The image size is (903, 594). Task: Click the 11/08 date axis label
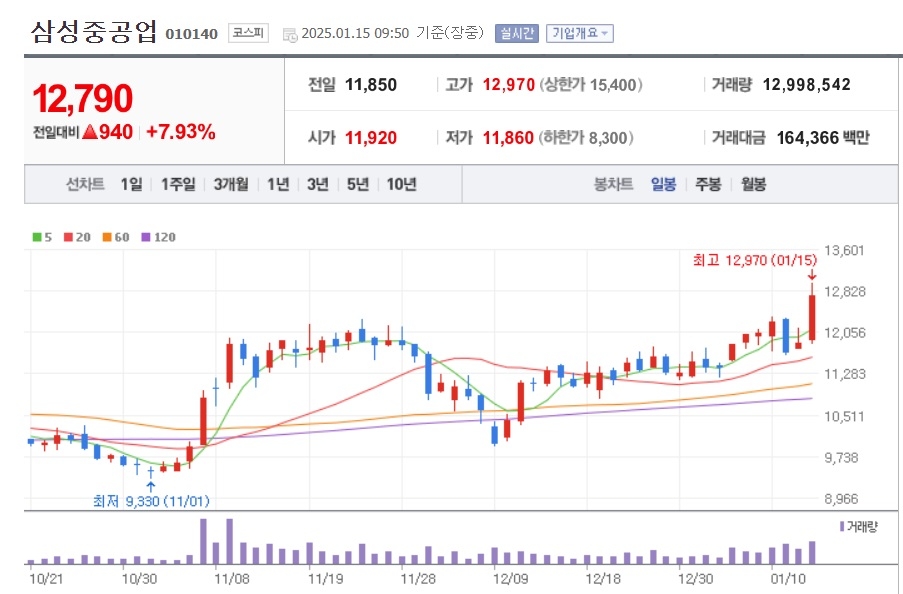click(x=232, y=578)
